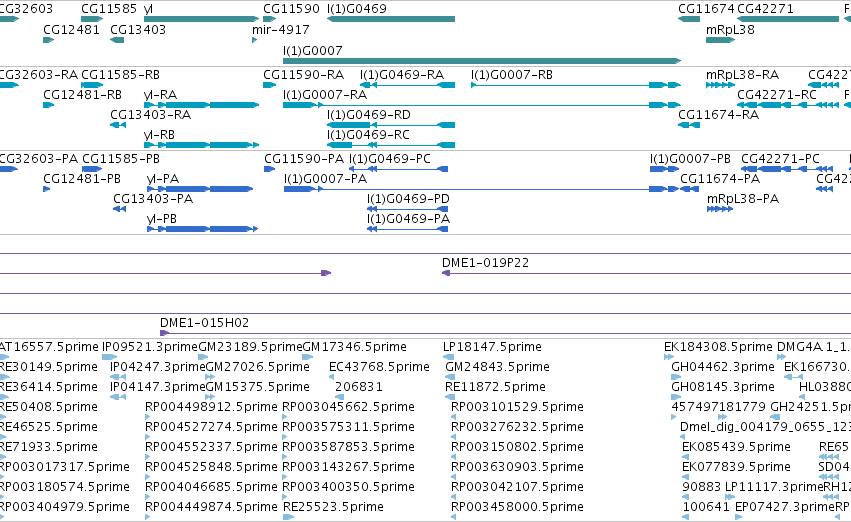The width and height of the screenshot is (851, 522).
Task: Select EST EK184308.5prime
Action: coord(669,357)
